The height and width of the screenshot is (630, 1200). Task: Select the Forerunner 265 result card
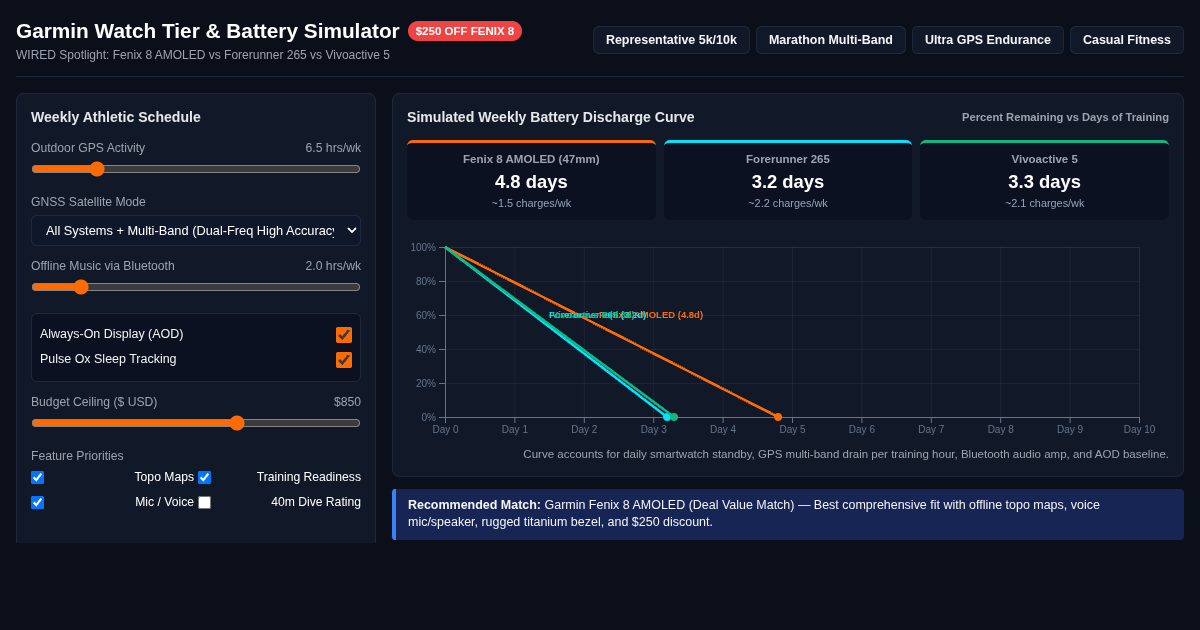(x=788, y=180)
